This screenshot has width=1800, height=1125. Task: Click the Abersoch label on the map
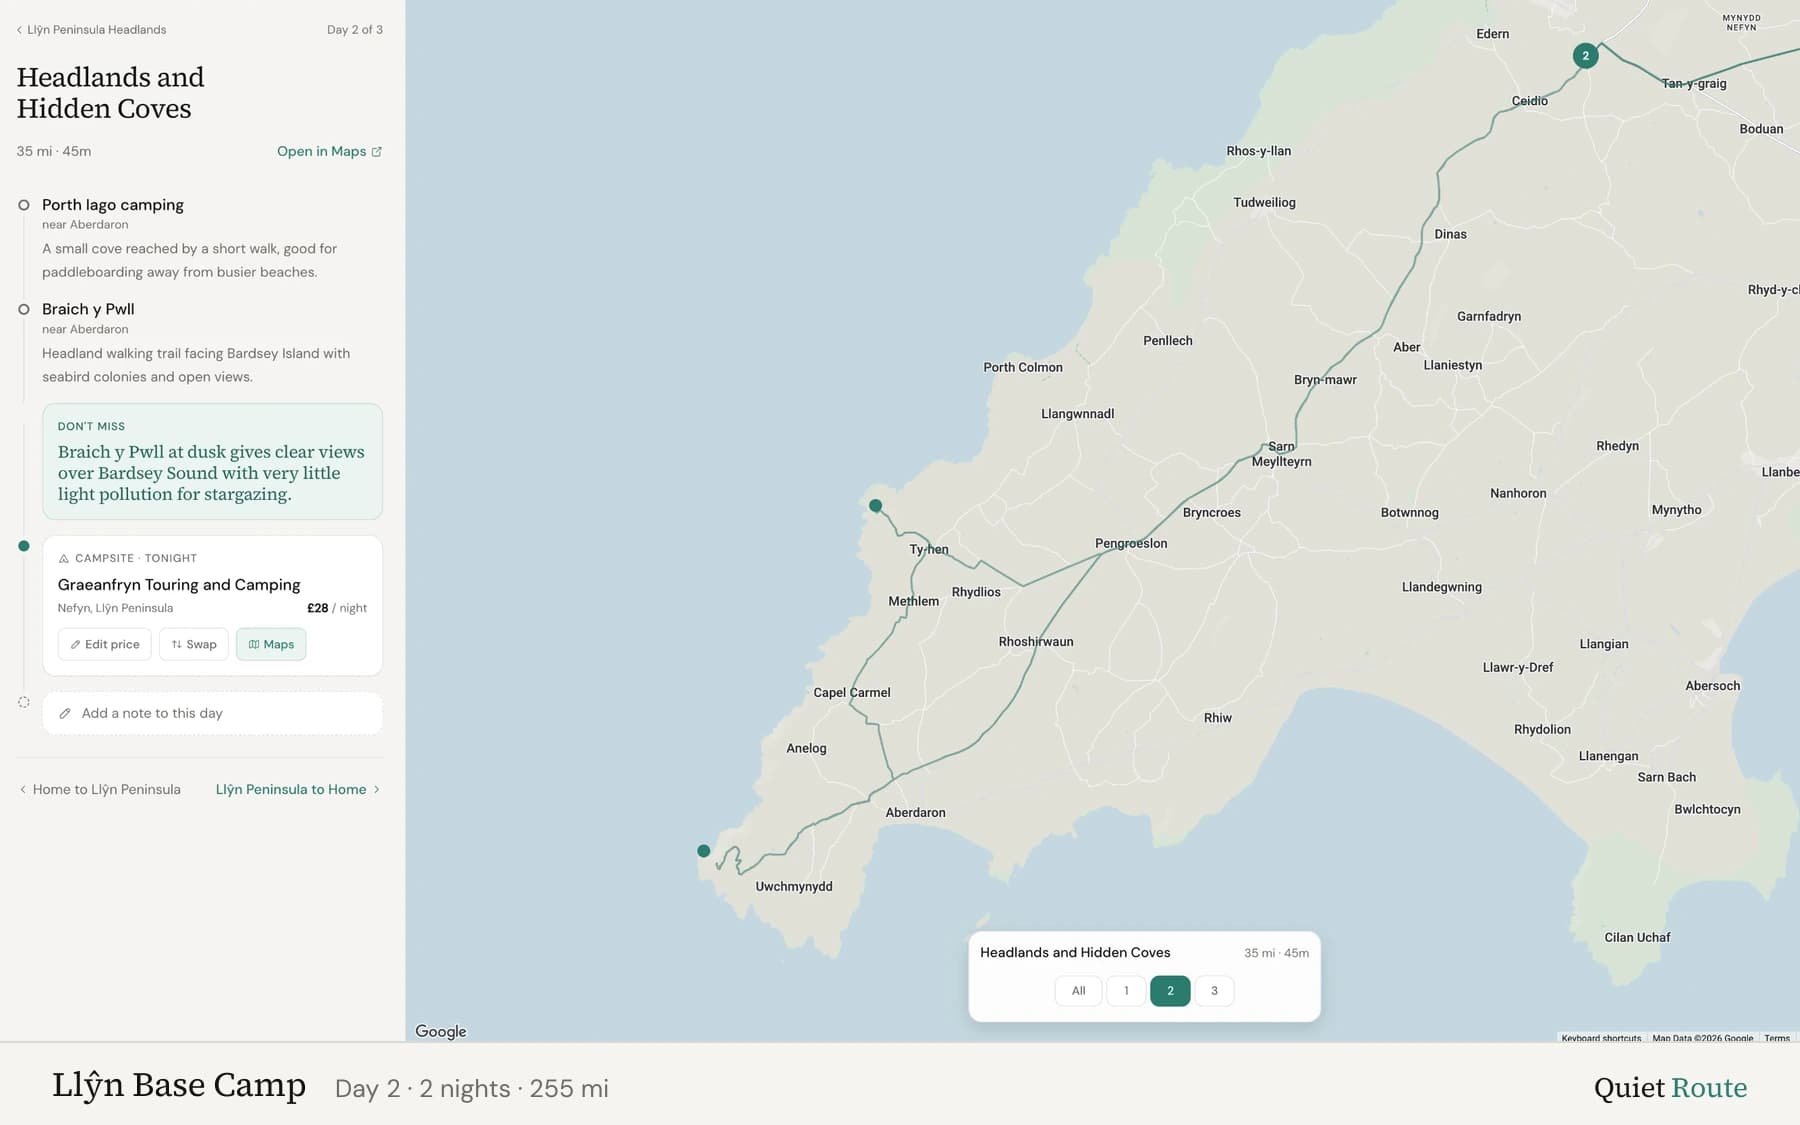[1713, 686]
